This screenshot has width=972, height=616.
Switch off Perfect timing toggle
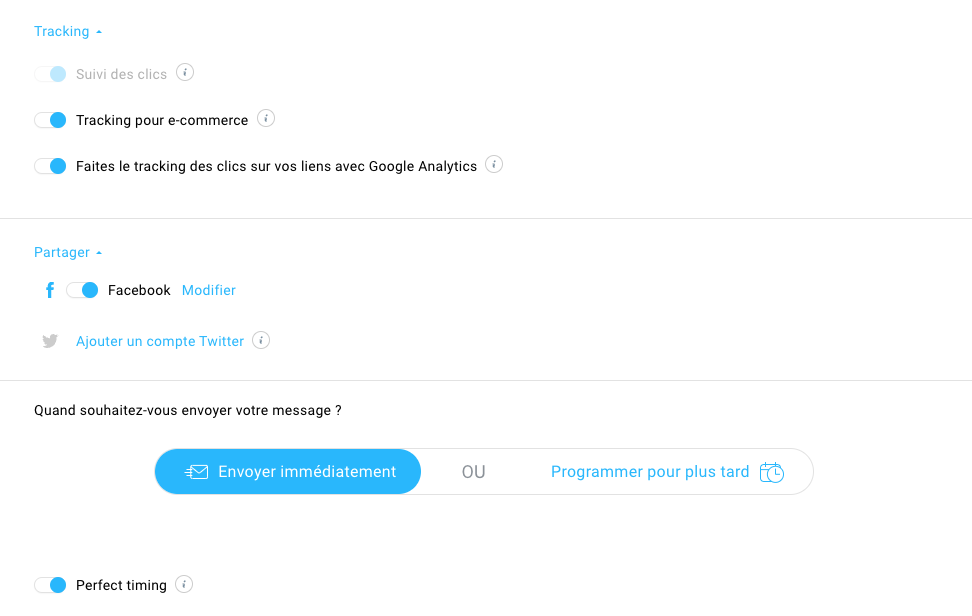point(50,585)
